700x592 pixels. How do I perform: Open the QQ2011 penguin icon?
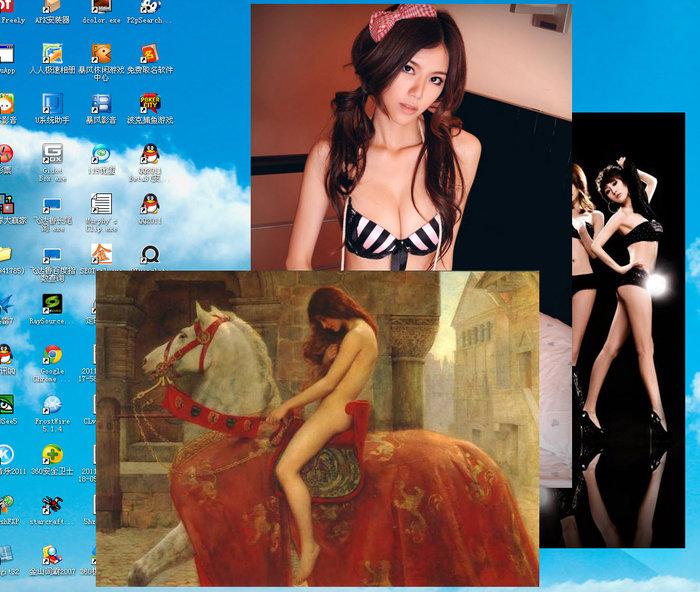[150, 204]
